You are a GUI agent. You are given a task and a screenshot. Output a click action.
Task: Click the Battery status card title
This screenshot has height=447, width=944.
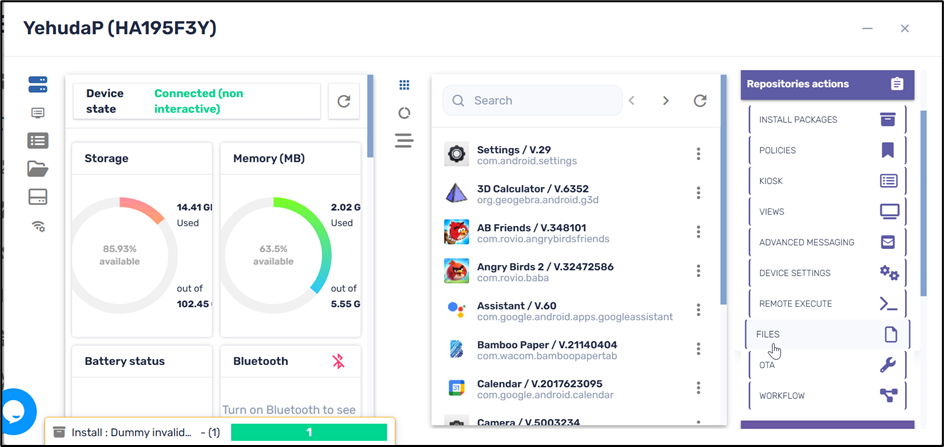(x=125, y=361)
